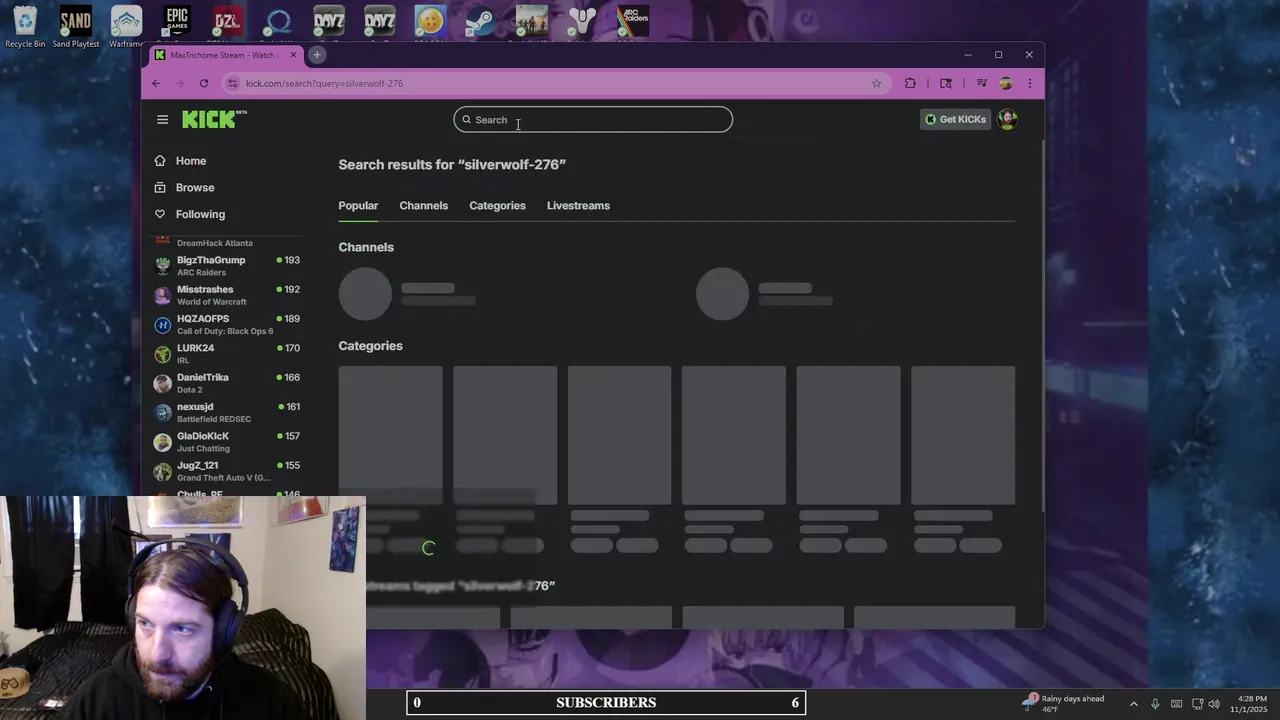Click the first channel result placeholder avatar

(x=365, y=294)
